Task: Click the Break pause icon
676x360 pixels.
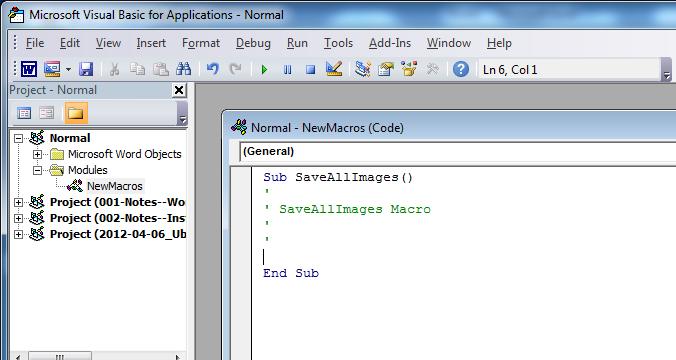Action: 288,69
